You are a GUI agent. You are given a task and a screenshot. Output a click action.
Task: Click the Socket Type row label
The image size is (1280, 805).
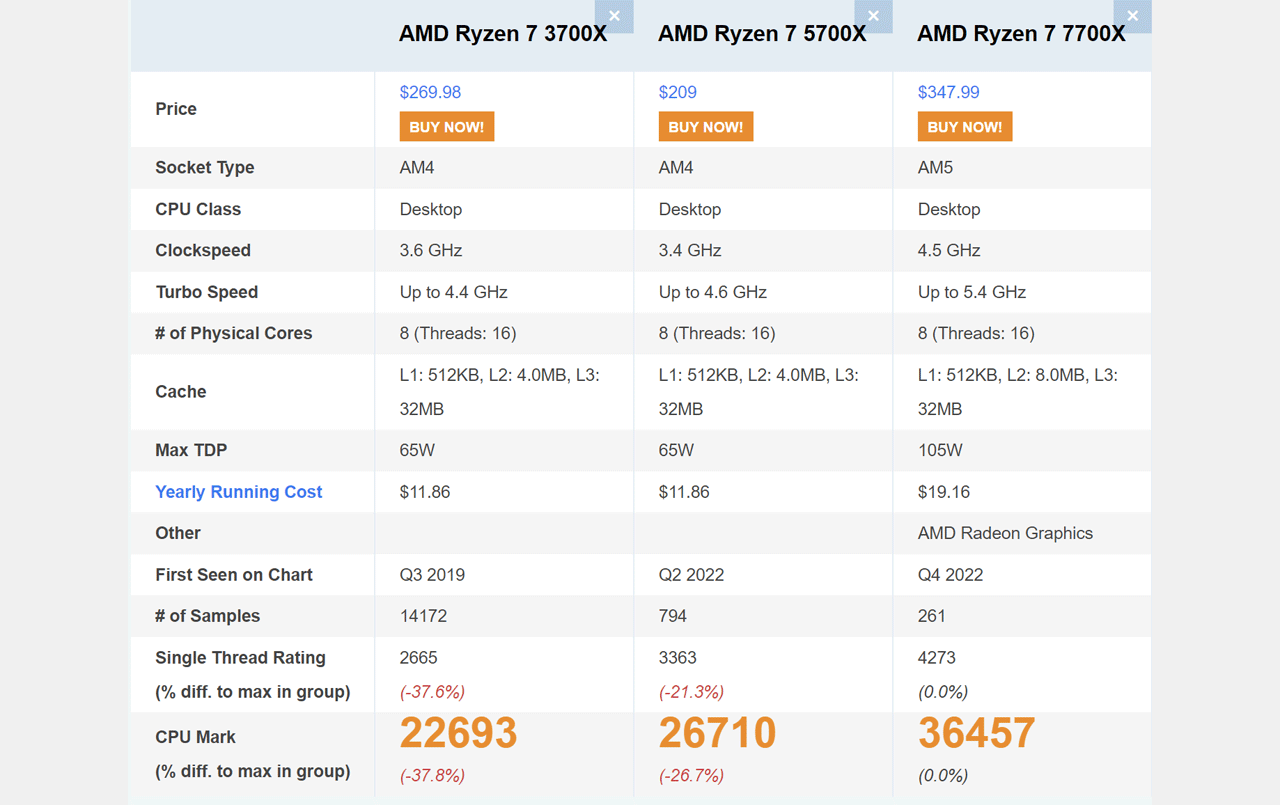[205, 168]
